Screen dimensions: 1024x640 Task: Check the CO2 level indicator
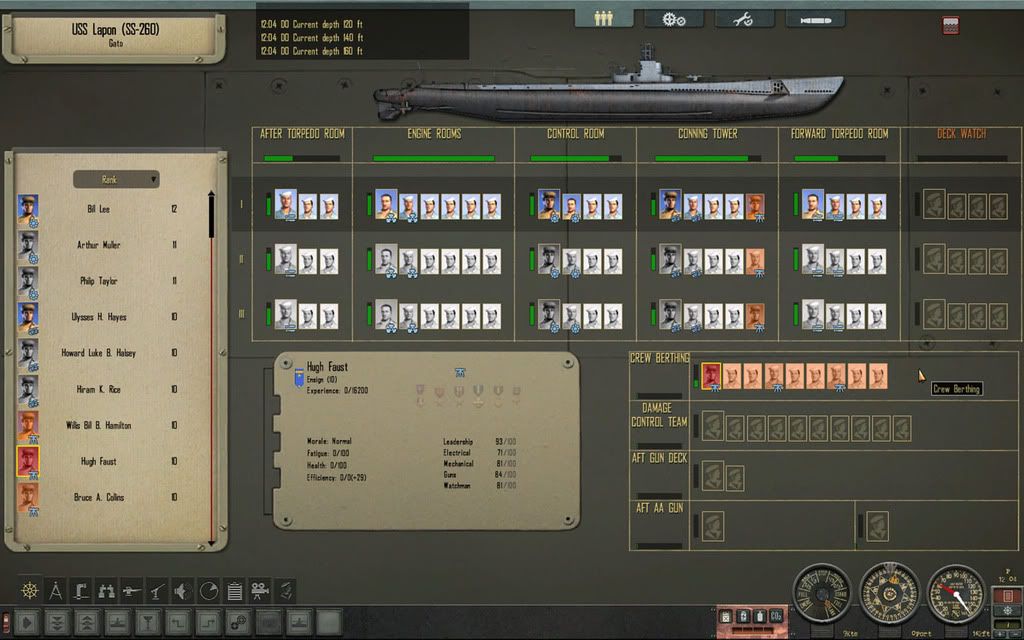[x=776, y=616]
